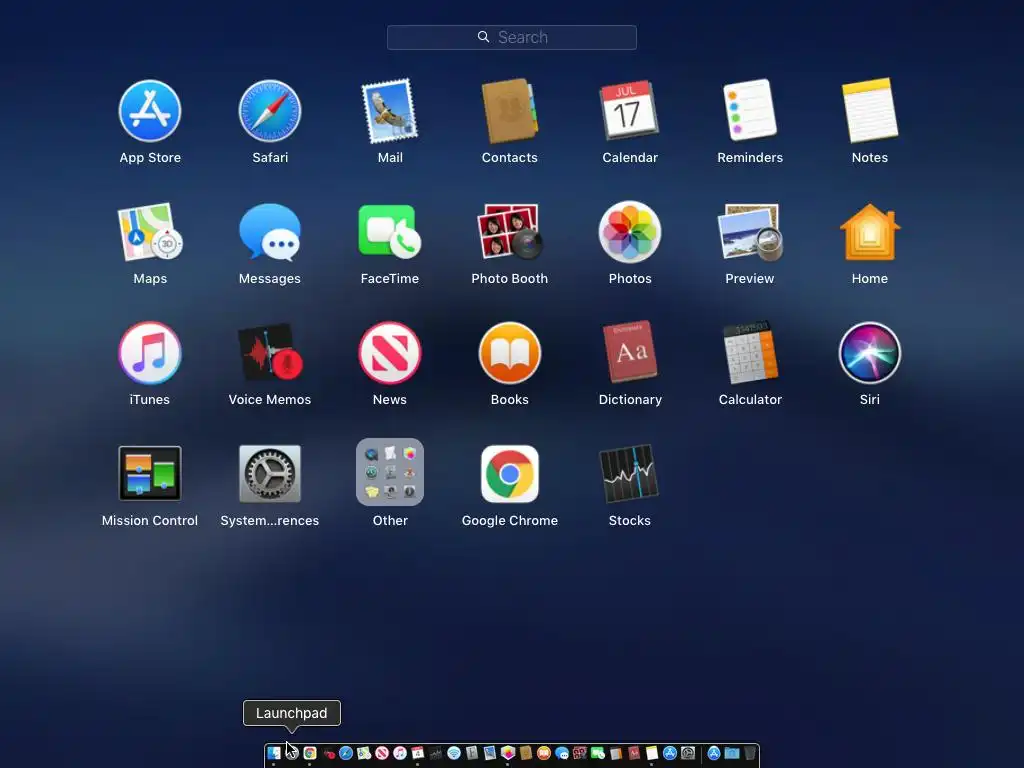The image size is (1024, 768).
Task: Click Finder in the Dock
Action: coord(274,753)
